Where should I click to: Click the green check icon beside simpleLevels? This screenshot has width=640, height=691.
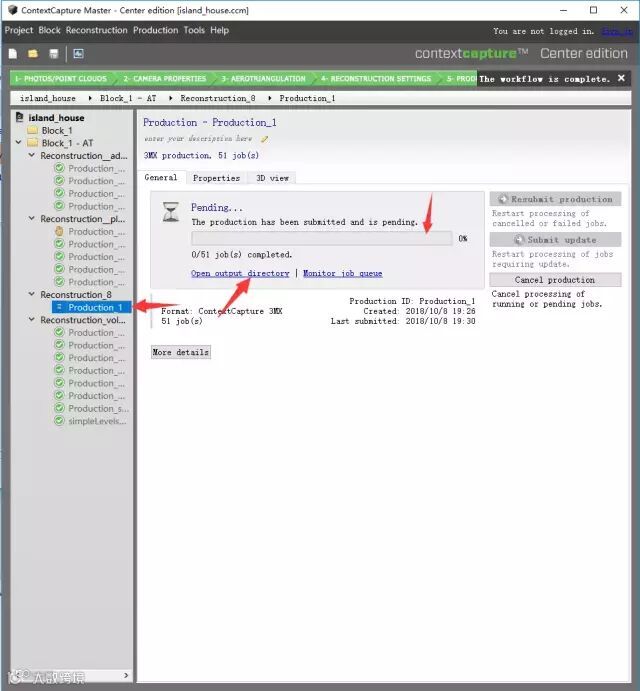coord(59,421)
